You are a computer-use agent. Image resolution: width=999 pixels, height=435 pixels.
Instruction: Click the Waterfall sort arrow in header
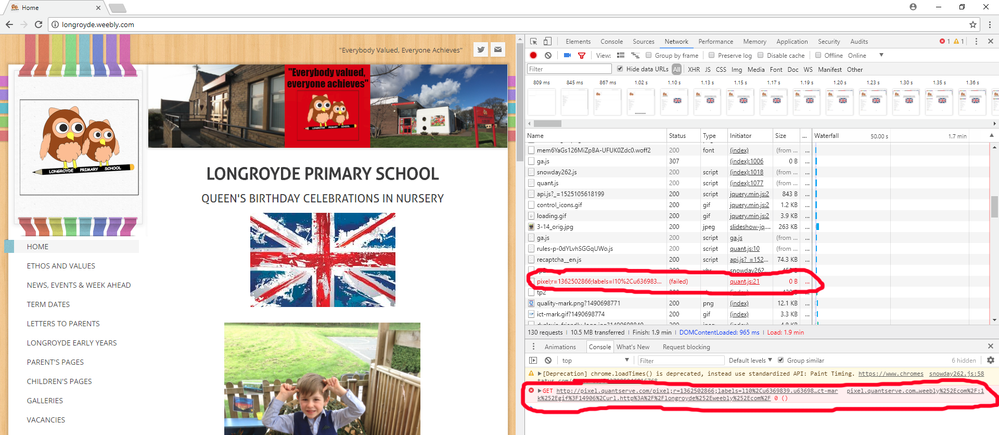(989, 136)
